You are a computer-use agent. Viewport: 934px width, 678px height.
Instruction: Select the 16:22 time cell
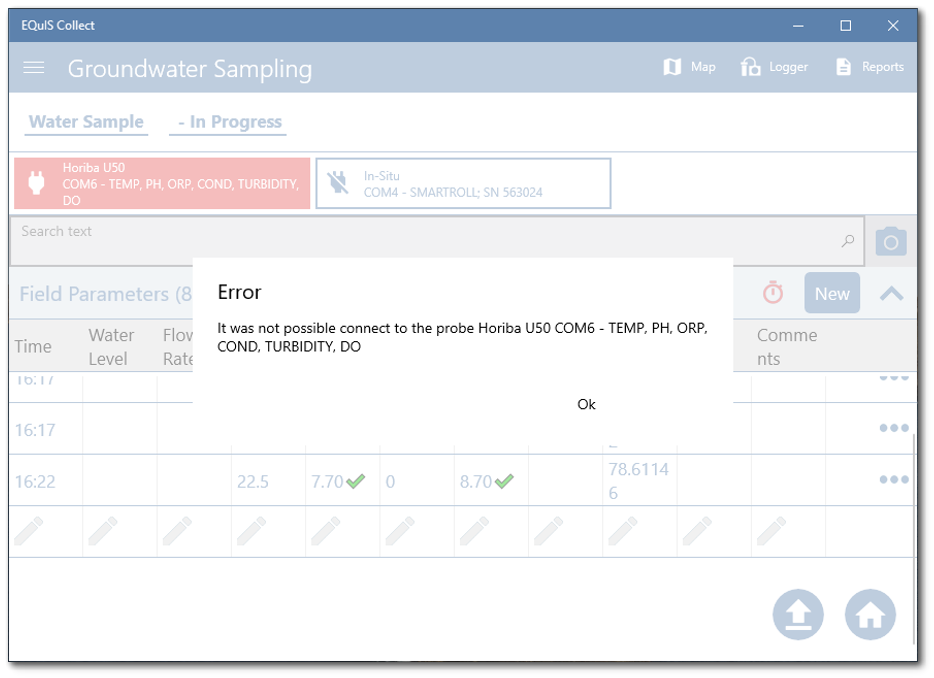35,481
